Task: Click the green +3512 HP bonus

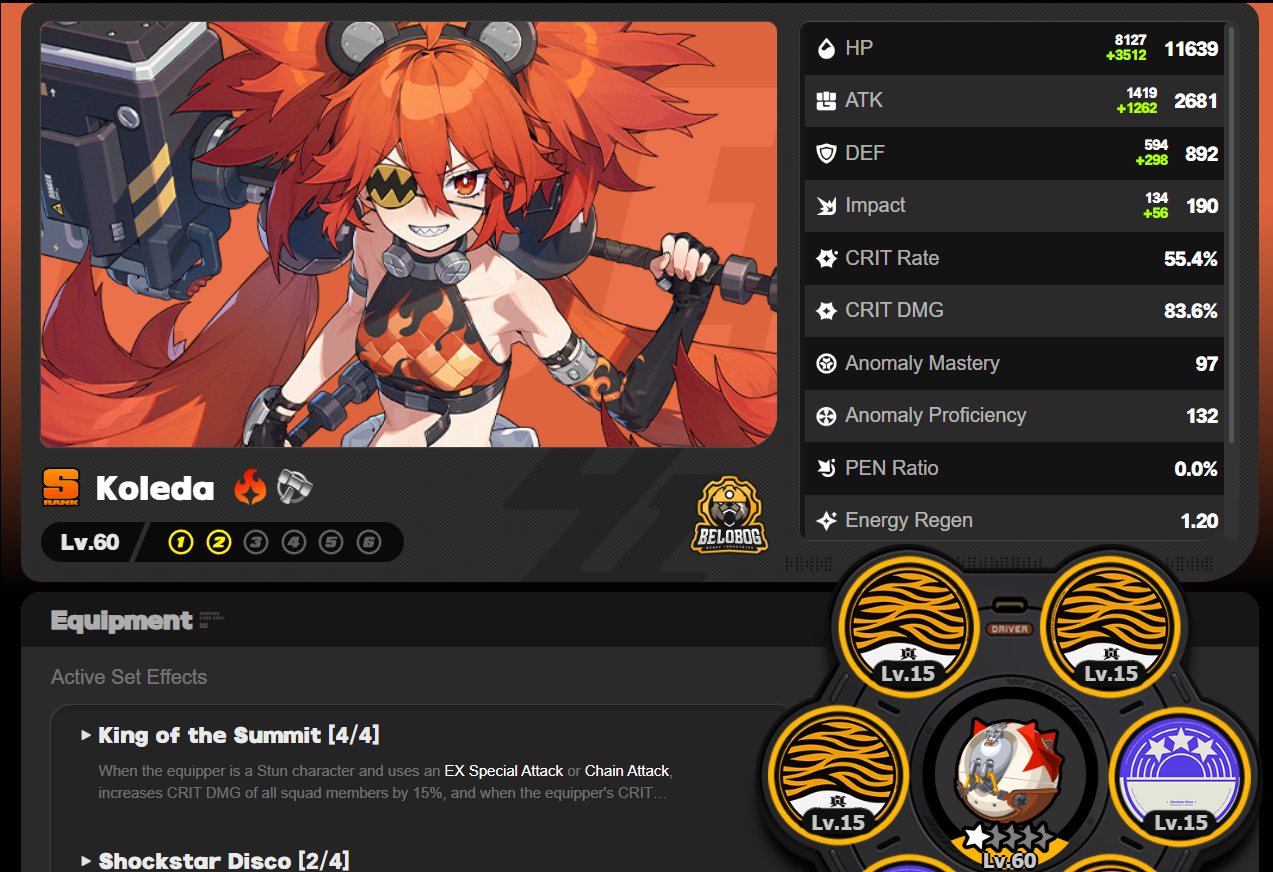Action: pyautogui.click(x=1126, y=55)
